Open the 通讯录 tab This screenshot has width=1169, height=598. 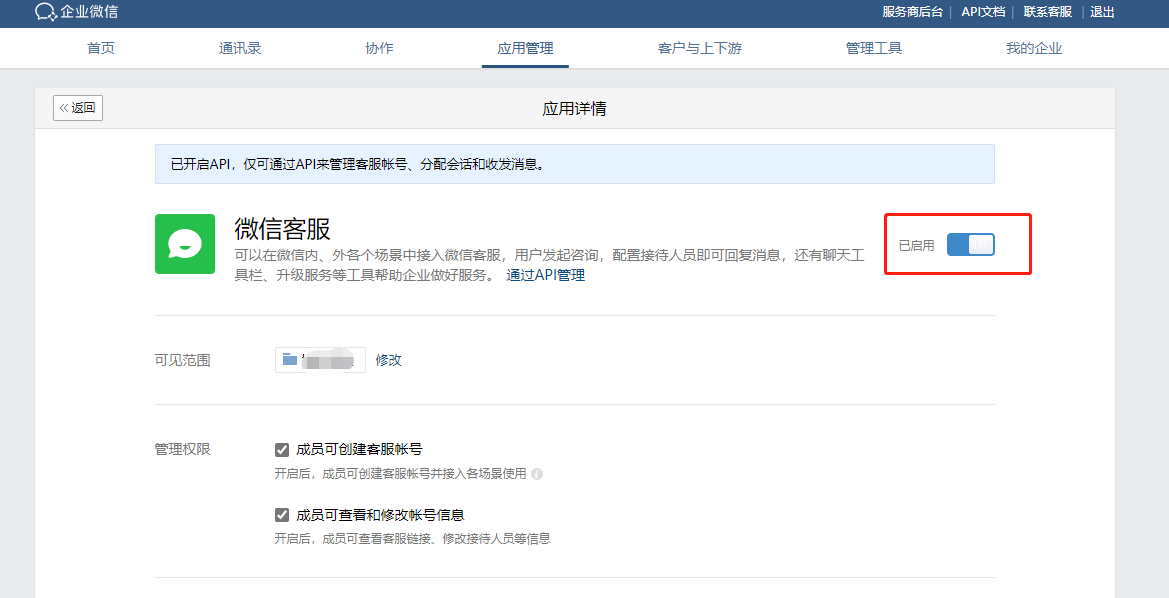[x=240, y=48]
